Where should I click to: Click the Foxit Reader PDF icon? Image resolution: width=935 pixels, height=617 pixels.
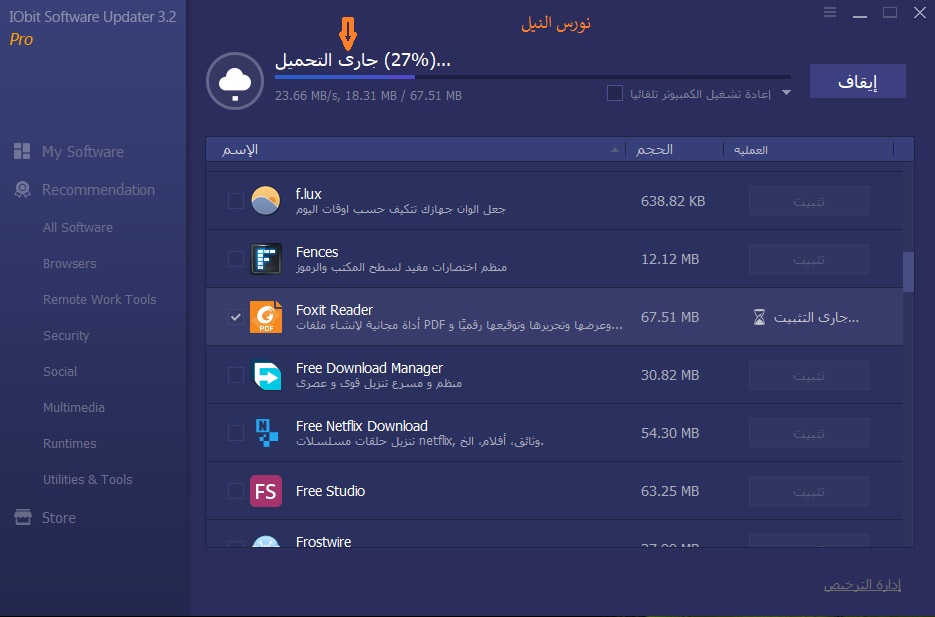coord(265,317)
